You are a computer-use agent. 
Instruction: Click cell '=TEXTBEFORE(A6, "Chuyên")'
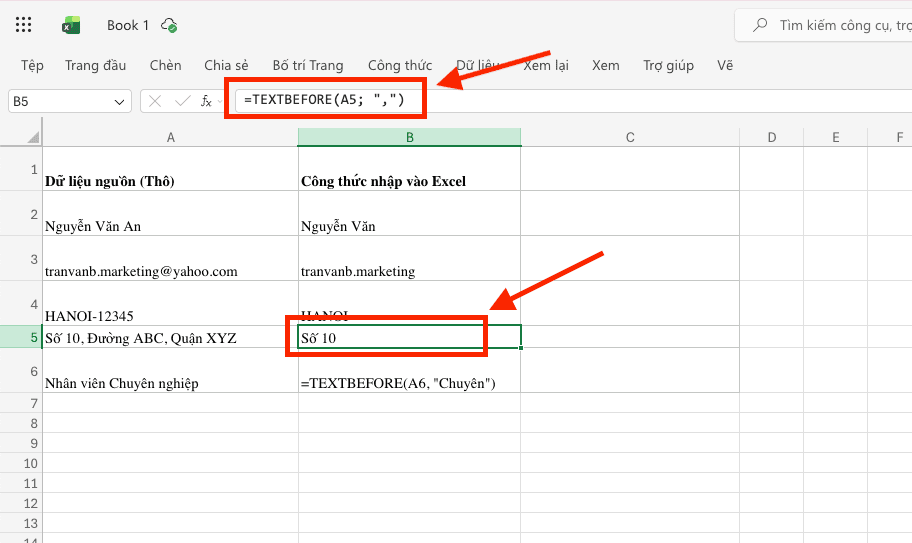[x=409, y=371]
